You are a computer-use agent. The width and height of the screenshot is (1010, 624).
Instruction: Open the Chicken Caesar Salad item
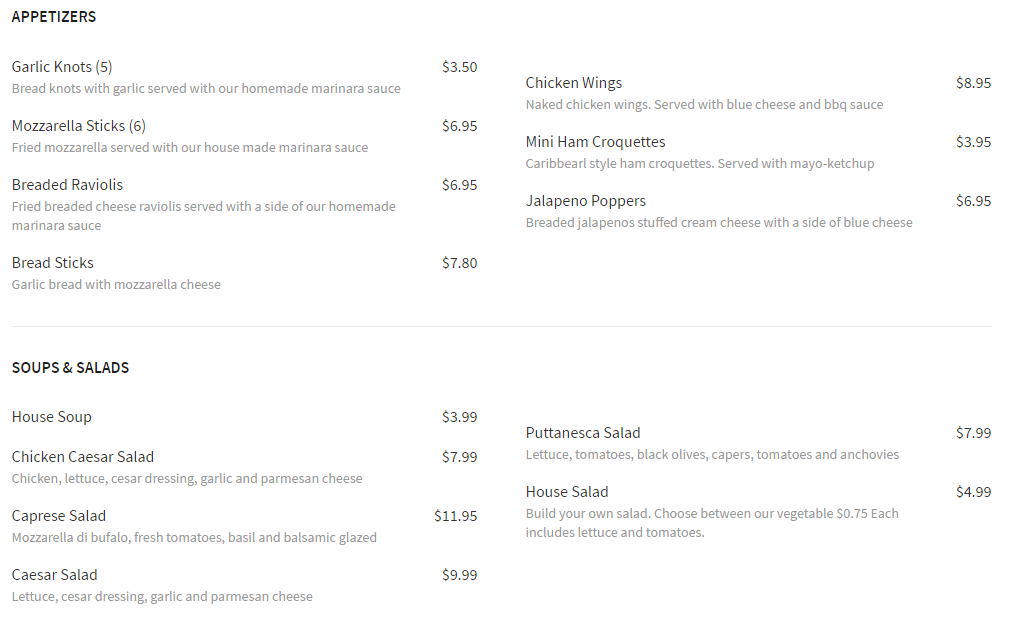click(x=83, y=457)
